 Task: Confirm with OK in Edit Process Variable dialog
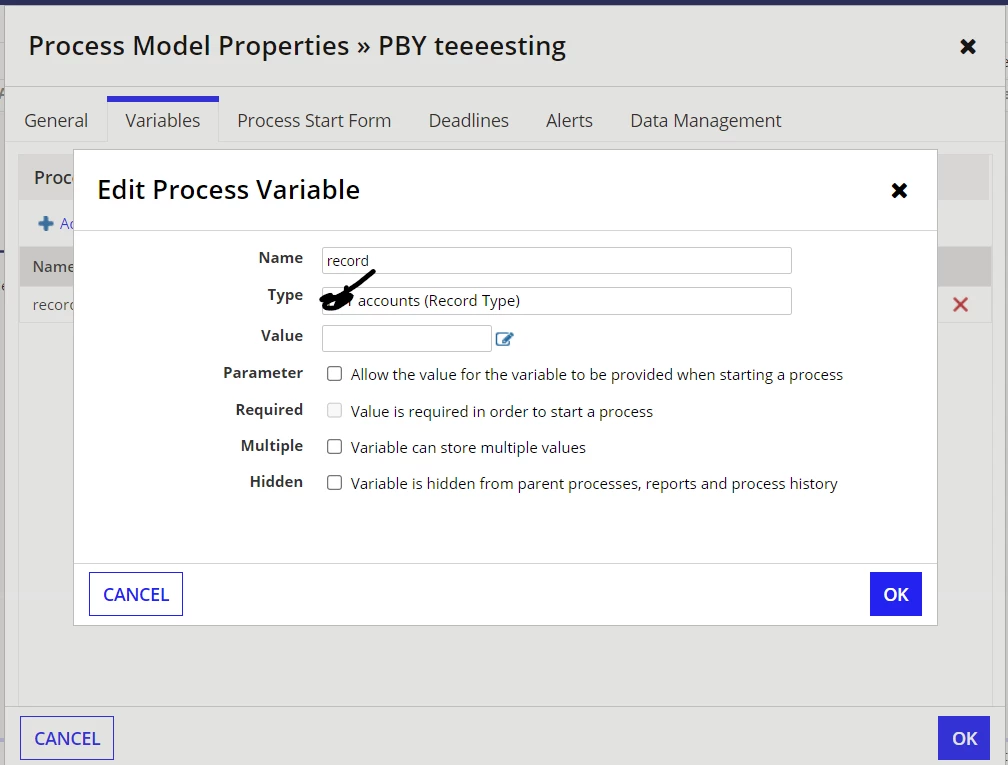pos(896,594)
